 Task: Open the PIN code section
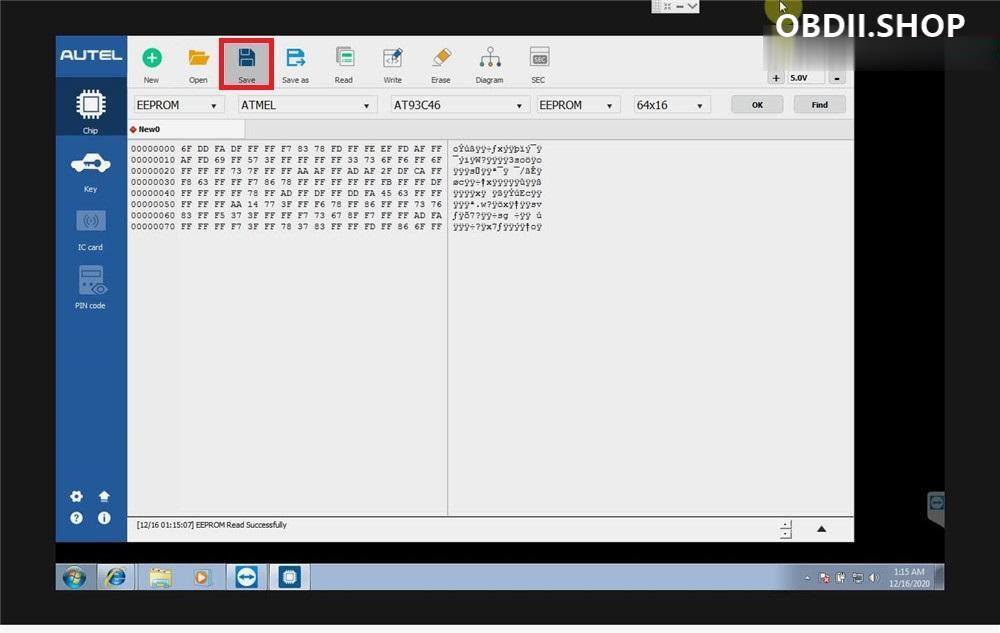tap(91, 287)
